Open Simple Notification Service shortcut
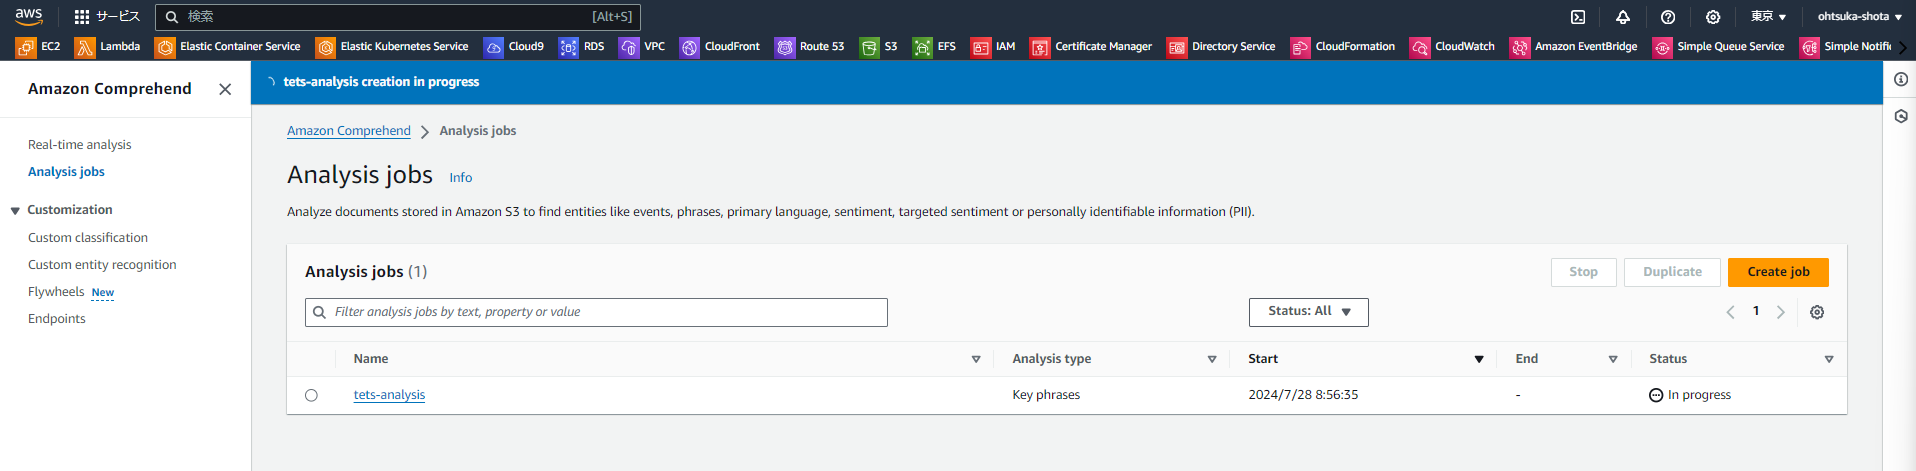 click(1846, 47)
